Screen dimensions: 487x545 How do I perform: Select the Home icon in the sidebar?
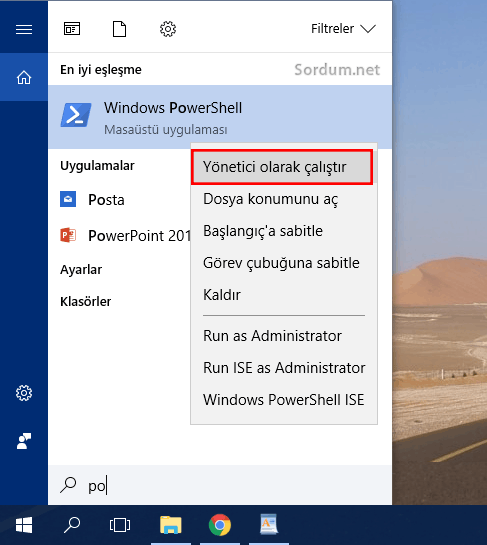[24, 77]
